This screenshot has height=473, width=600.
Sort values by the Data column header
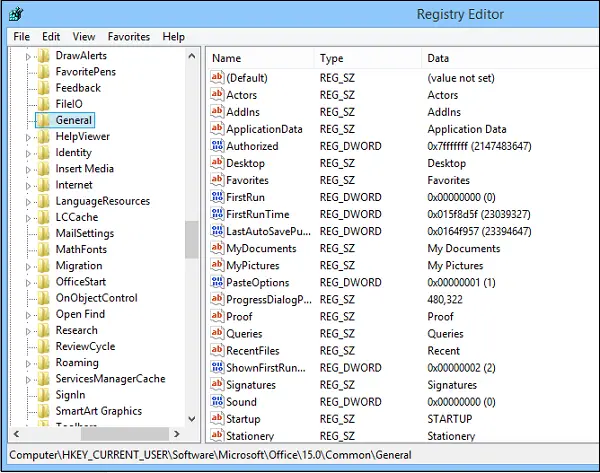pos(510,58)
